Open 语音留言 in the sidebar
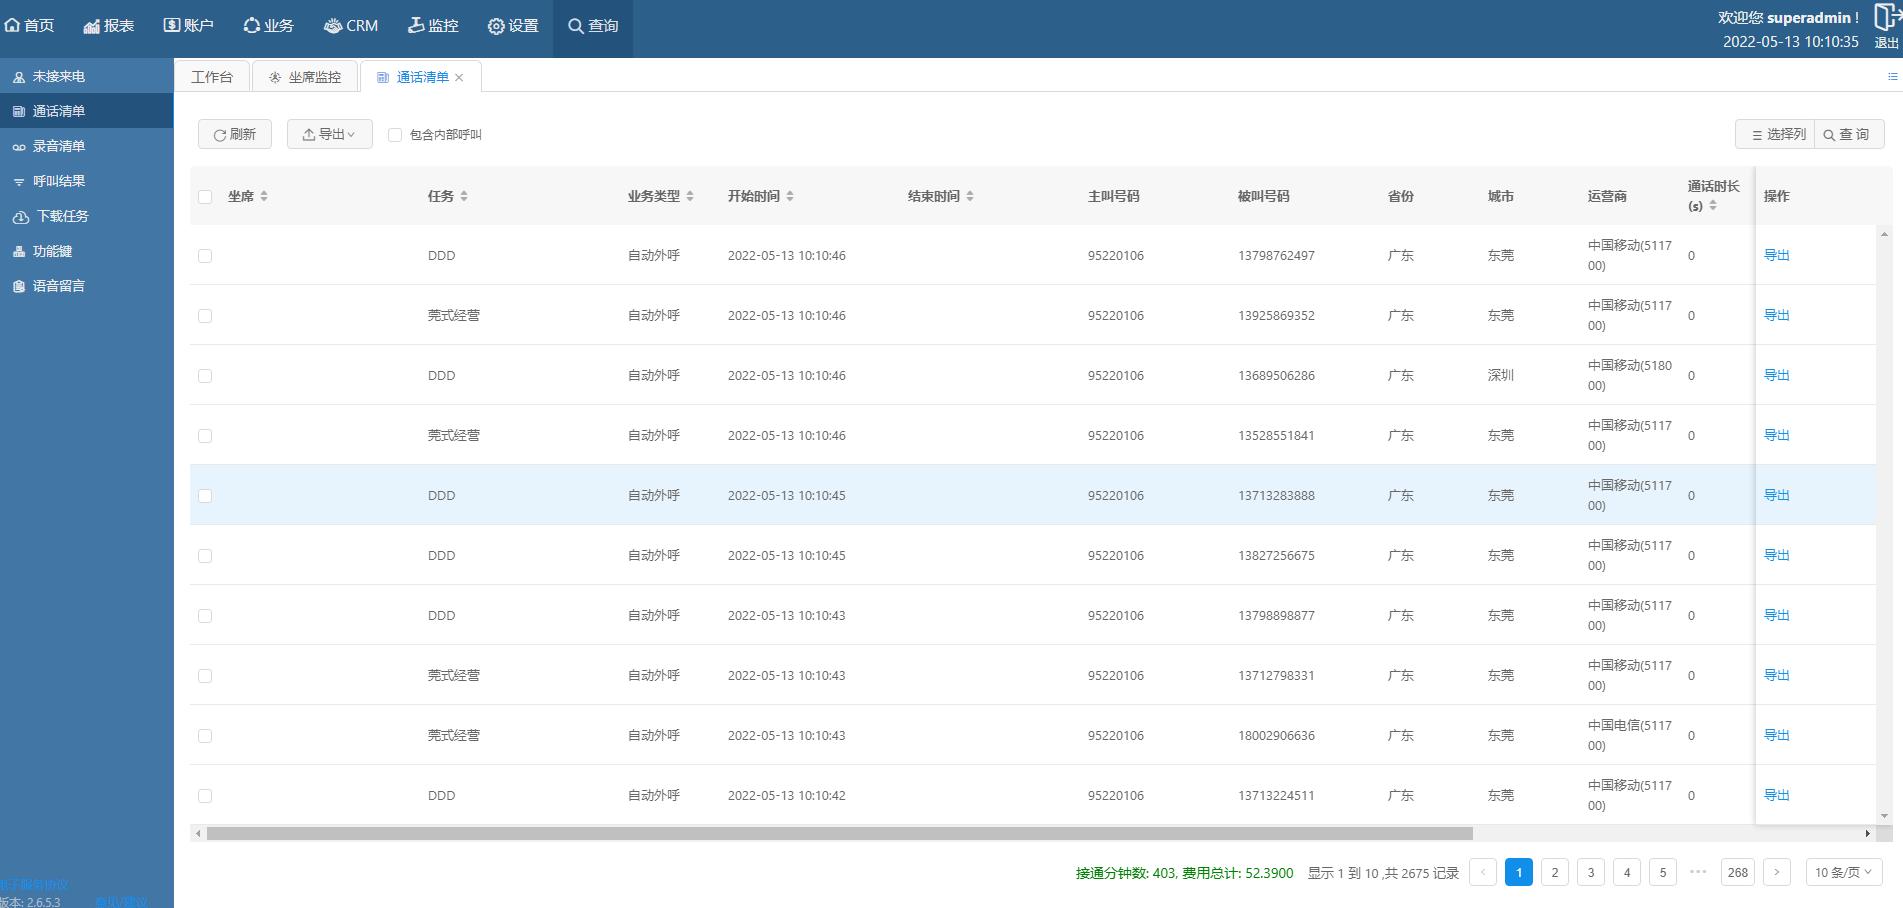 click(87, 286)
